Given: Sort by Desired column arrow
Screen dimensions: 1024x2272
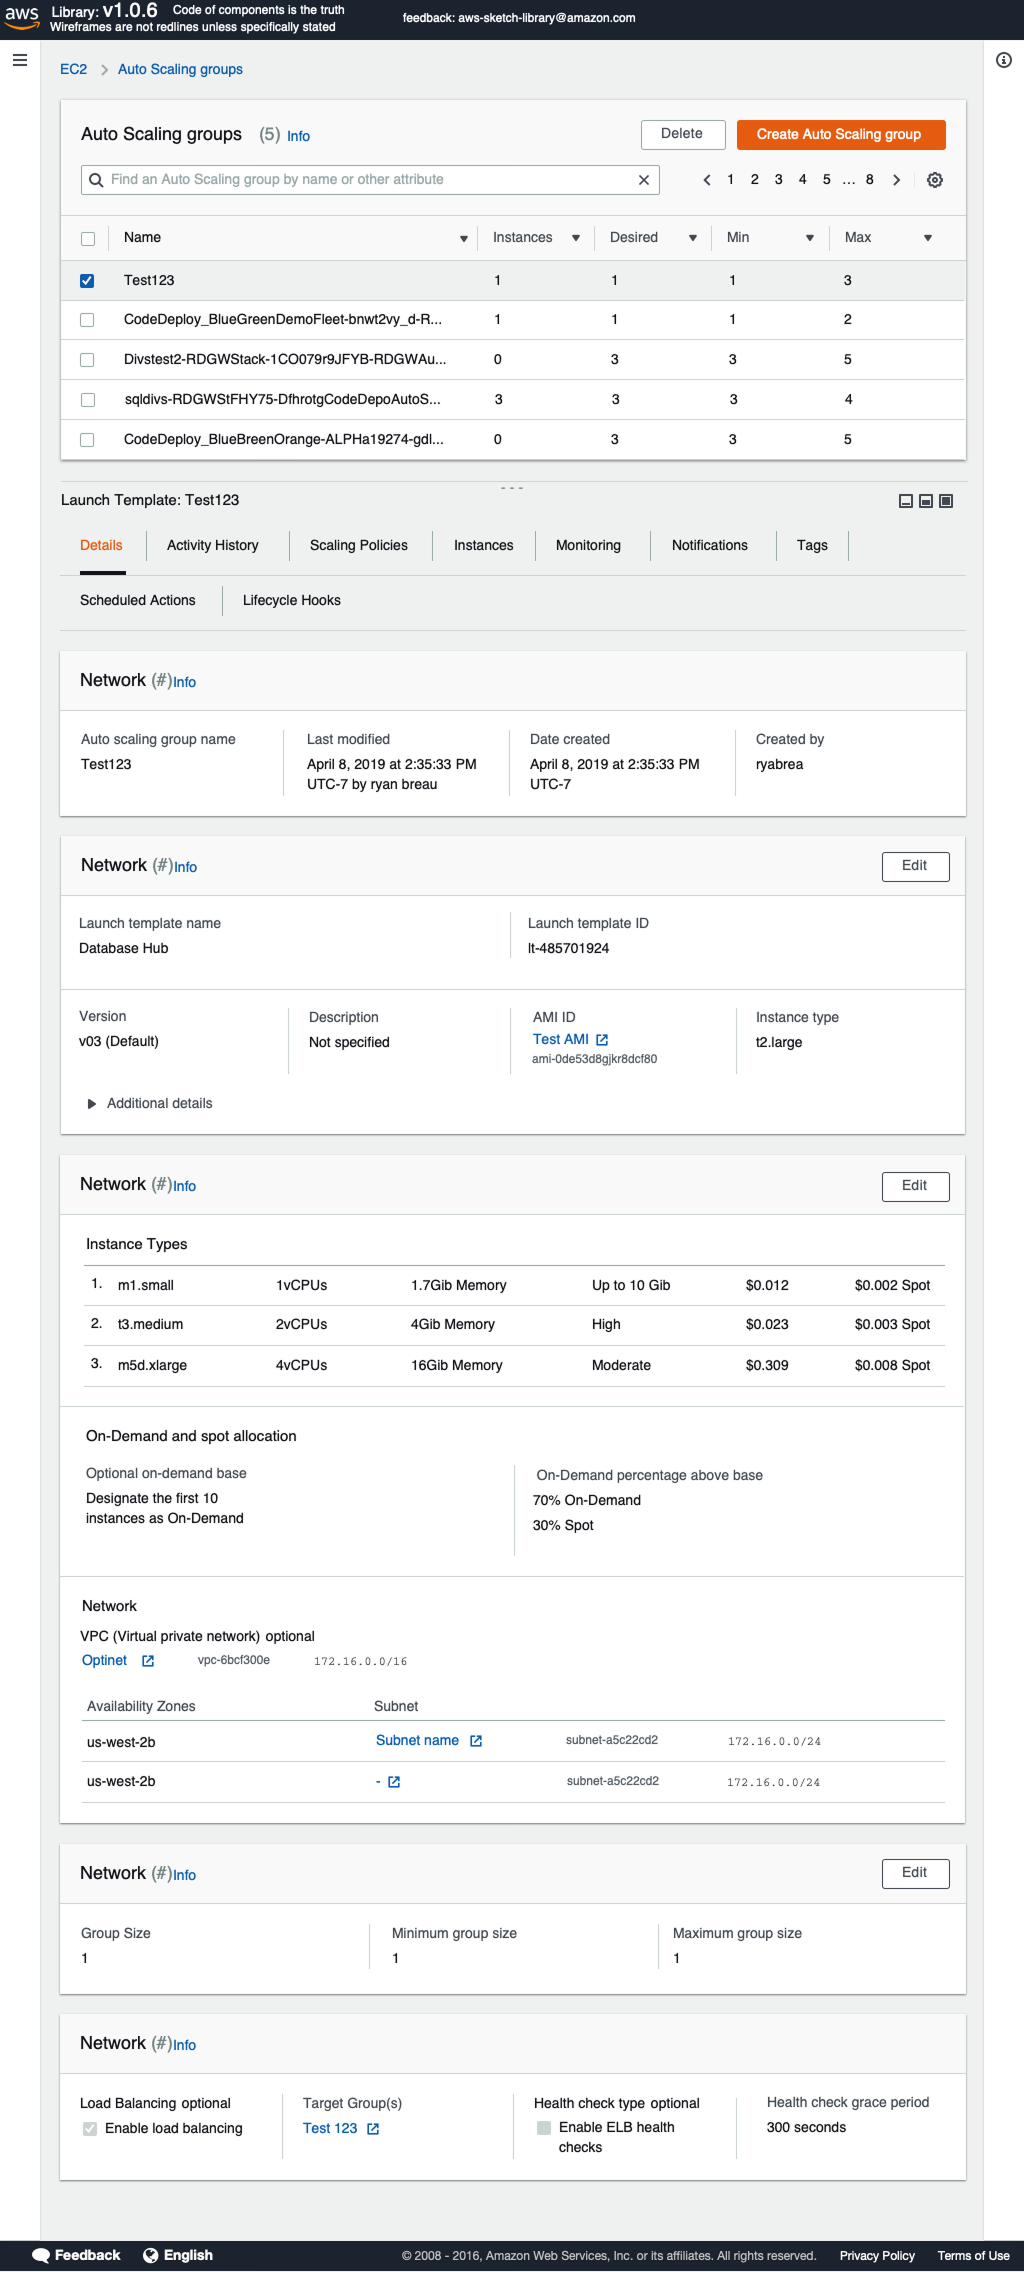Looking at the screenshot, I should (x=693, y=238).
